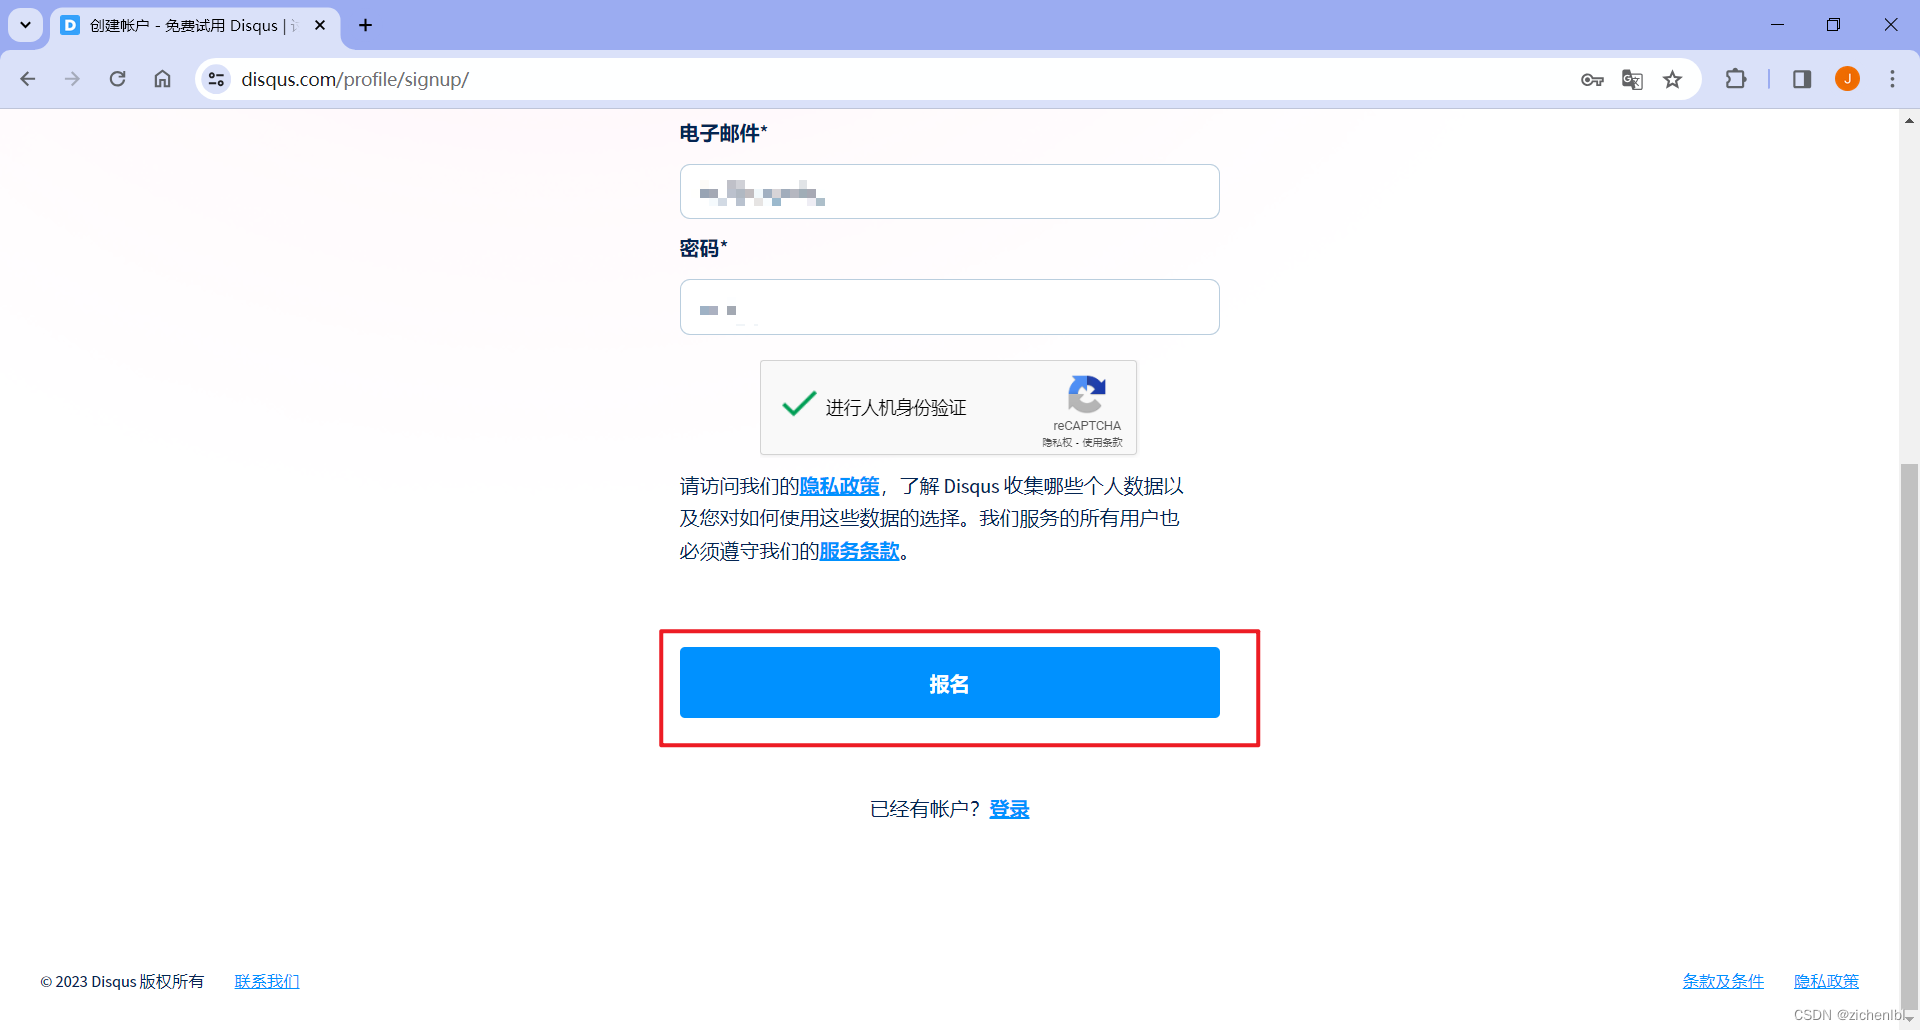Open the 服务条款 terms of service link
Screen dimensions: 1920x1030
tap(859, 551)
